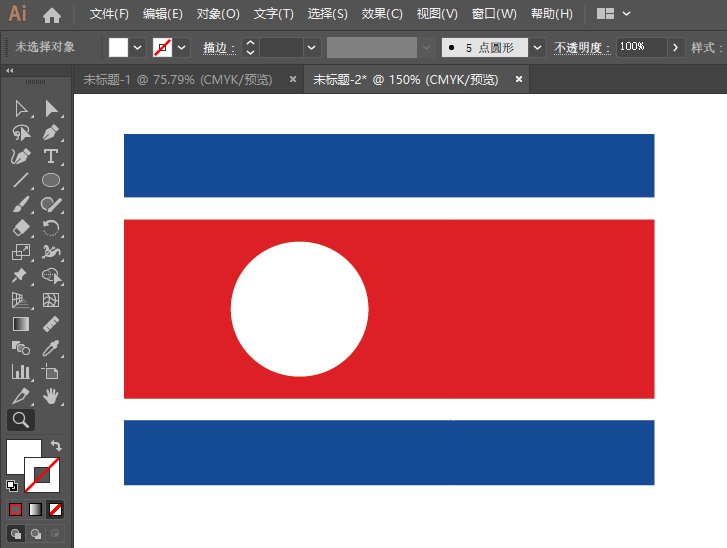The height and width of the screenshot is (548, 727).
Task: Enable Draw Inside mode
Action: [55, 534]
